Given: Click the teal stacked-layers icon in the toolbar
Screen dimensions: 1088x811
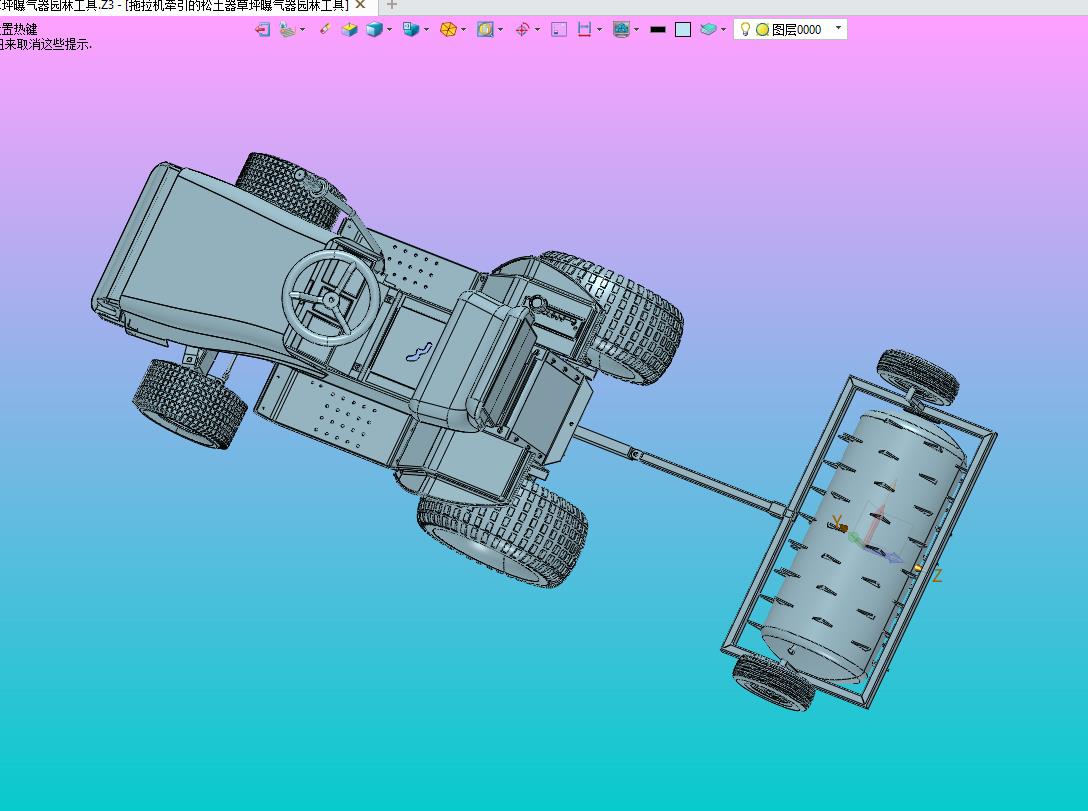Looking at the screenshot, I should [708, 29].
